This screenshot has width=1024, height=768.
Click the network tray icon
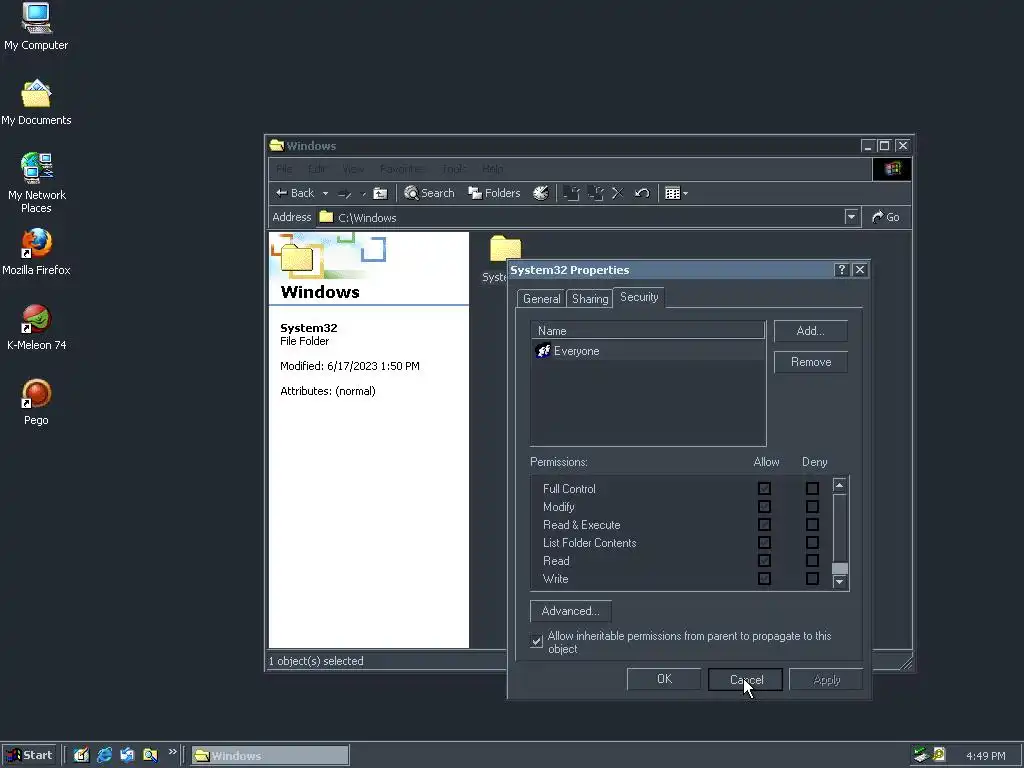921,755
